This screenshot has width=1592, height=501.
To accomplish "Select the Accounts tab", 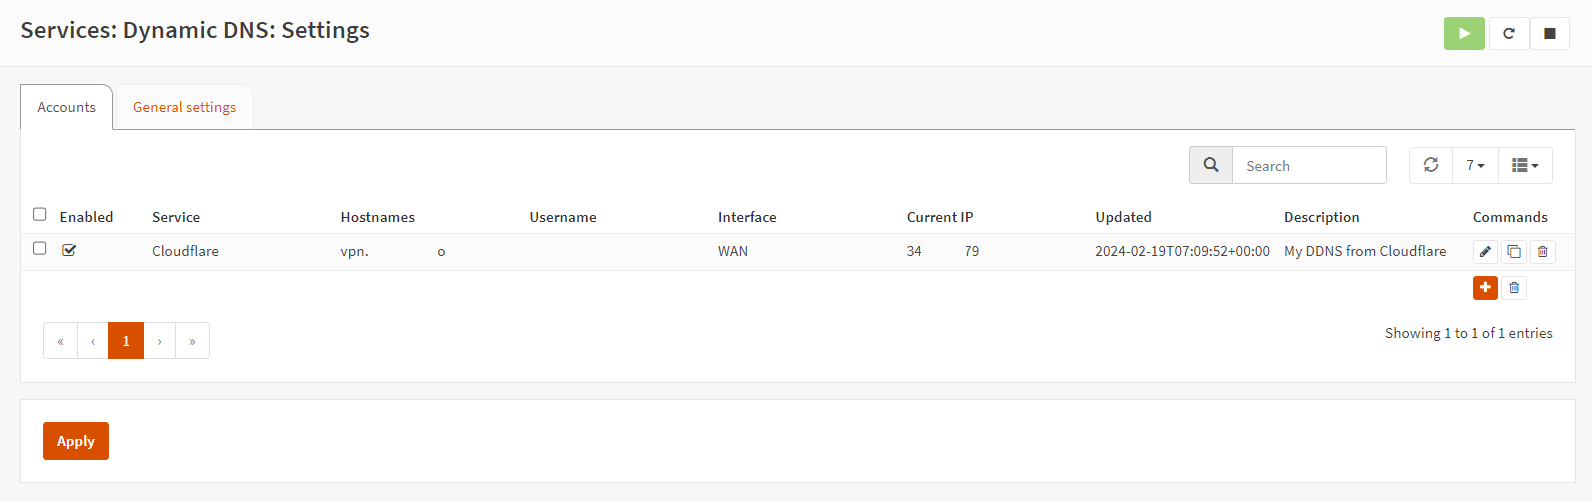I will tap(66, 107).
